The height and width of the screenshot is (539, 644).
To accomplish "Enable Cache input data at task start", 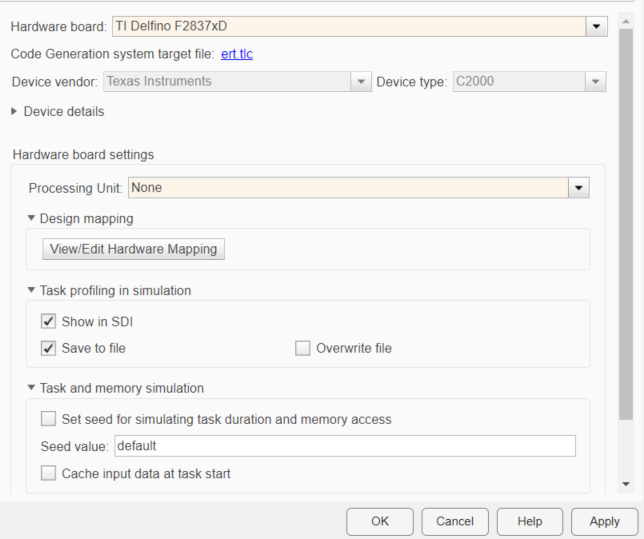I will click(49, 473).
